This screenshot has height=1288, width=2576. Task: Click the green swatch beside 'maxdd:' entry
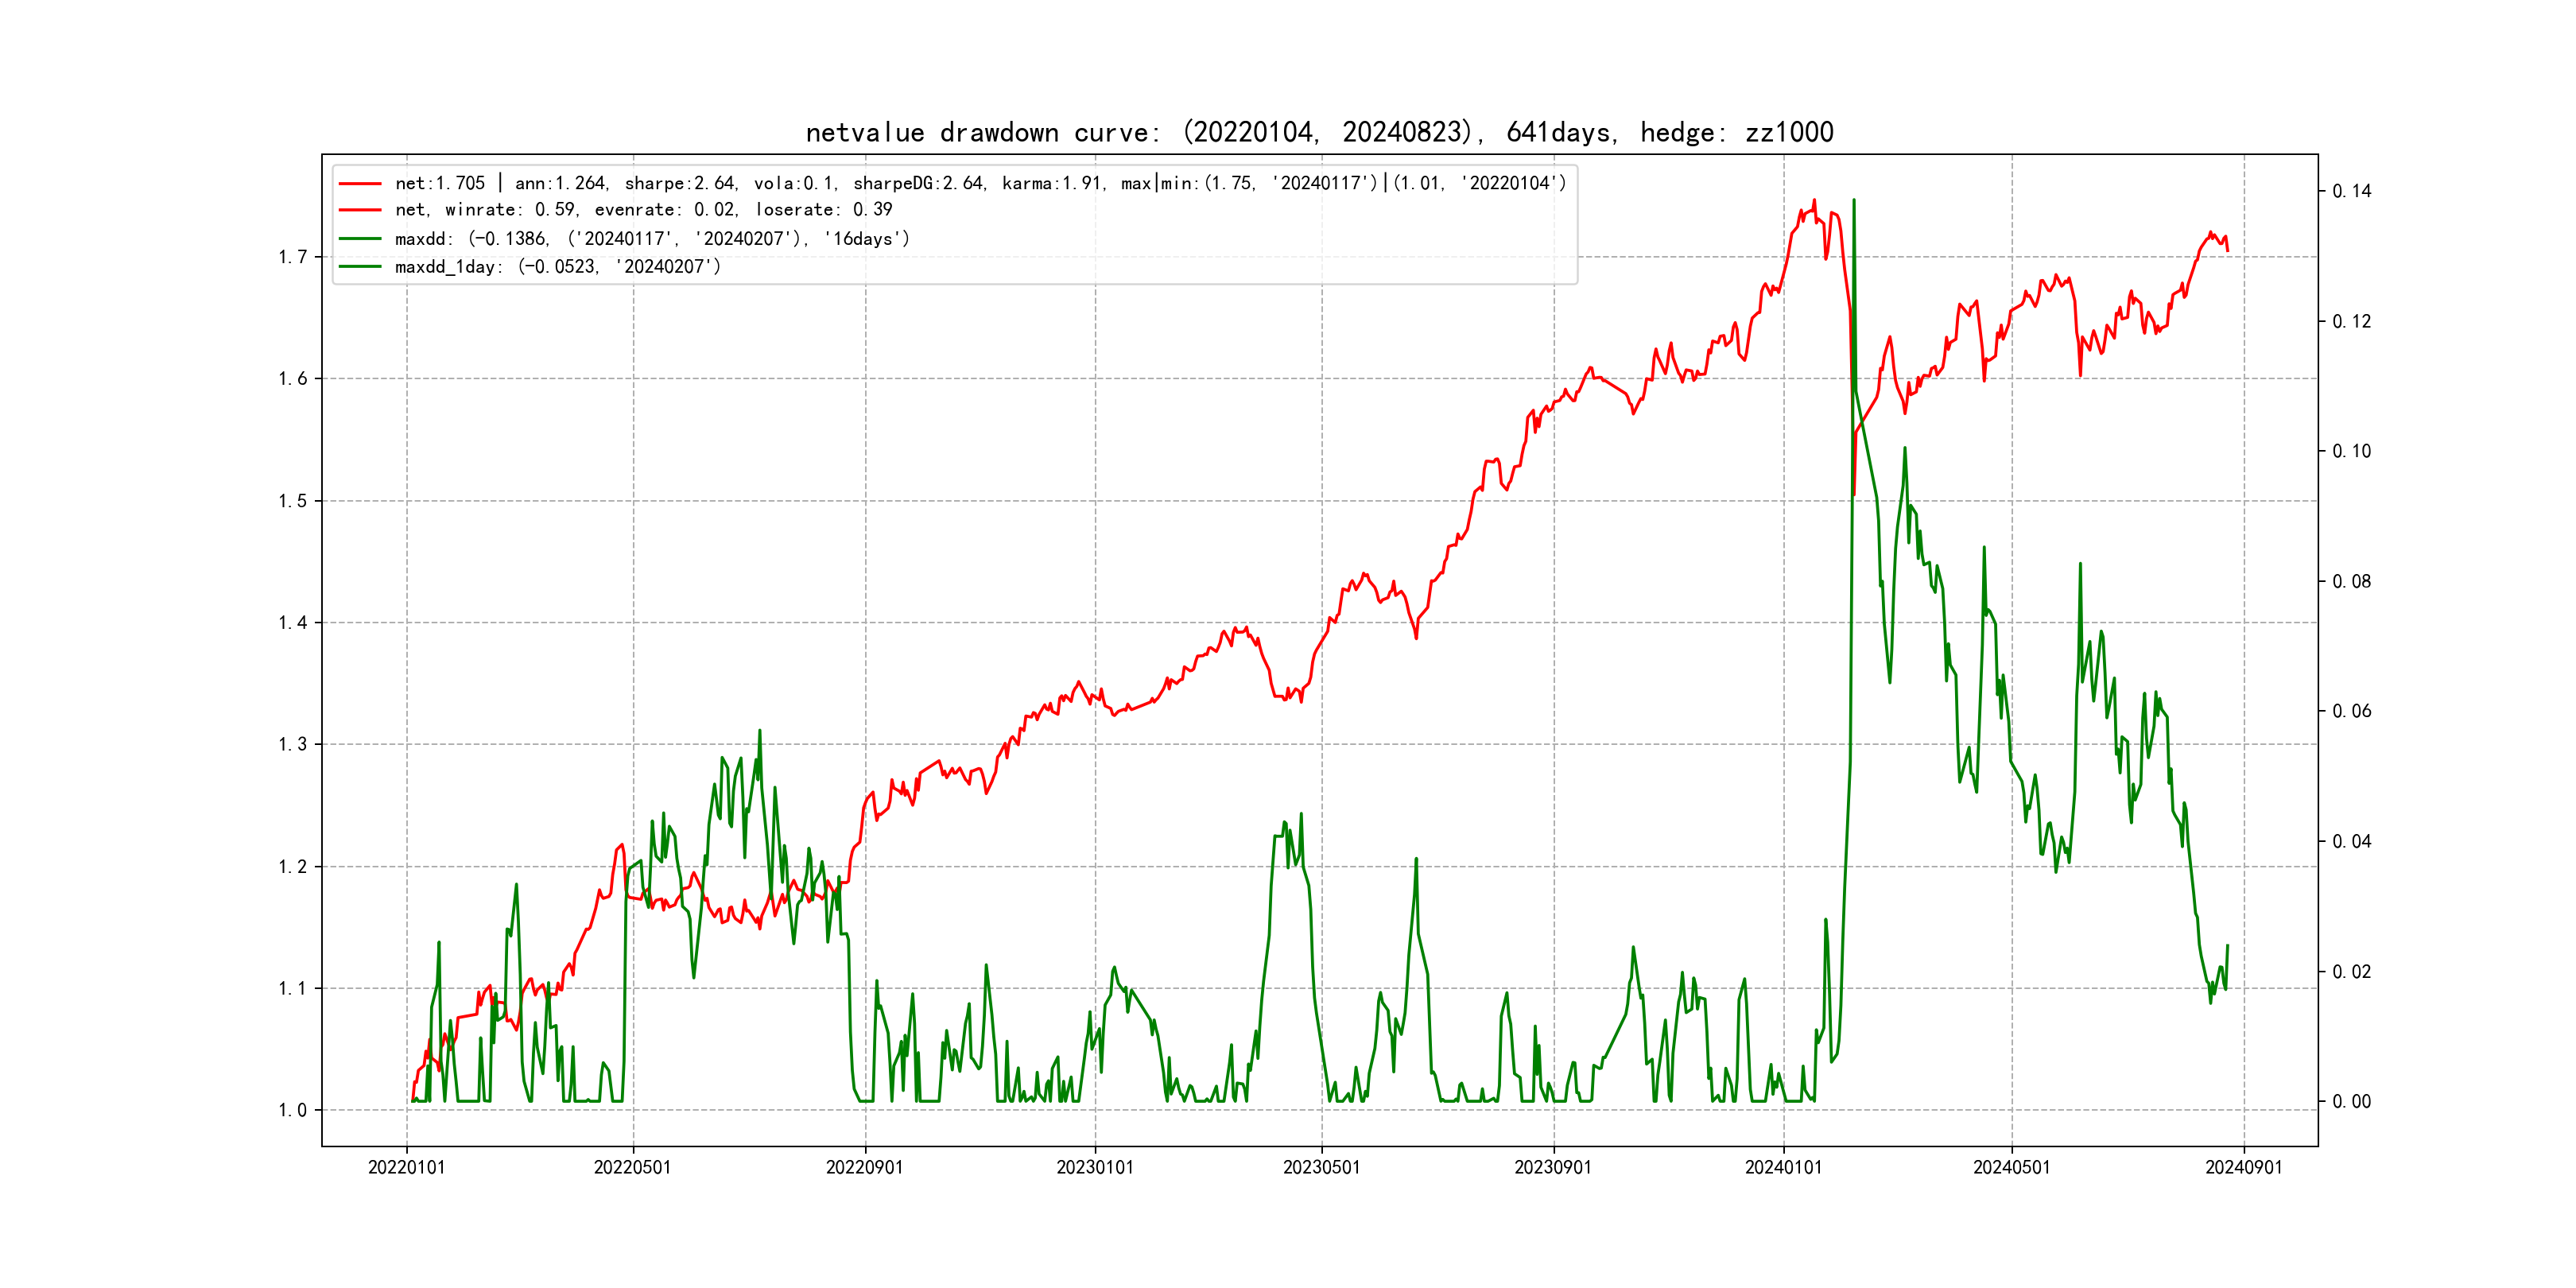coord(360,239)
